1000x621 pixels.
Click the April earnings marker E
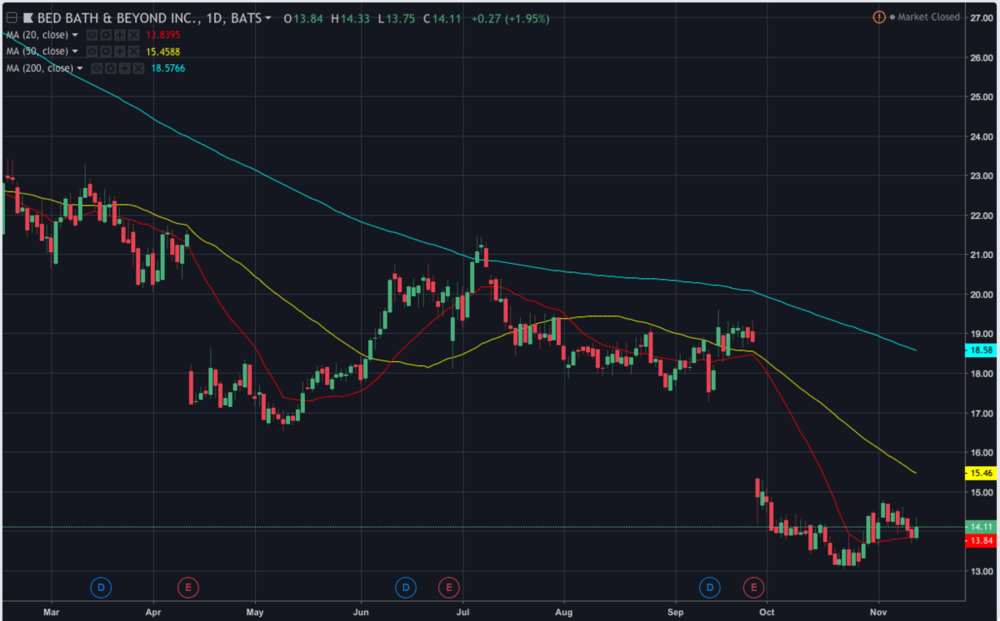coord(187,586)
